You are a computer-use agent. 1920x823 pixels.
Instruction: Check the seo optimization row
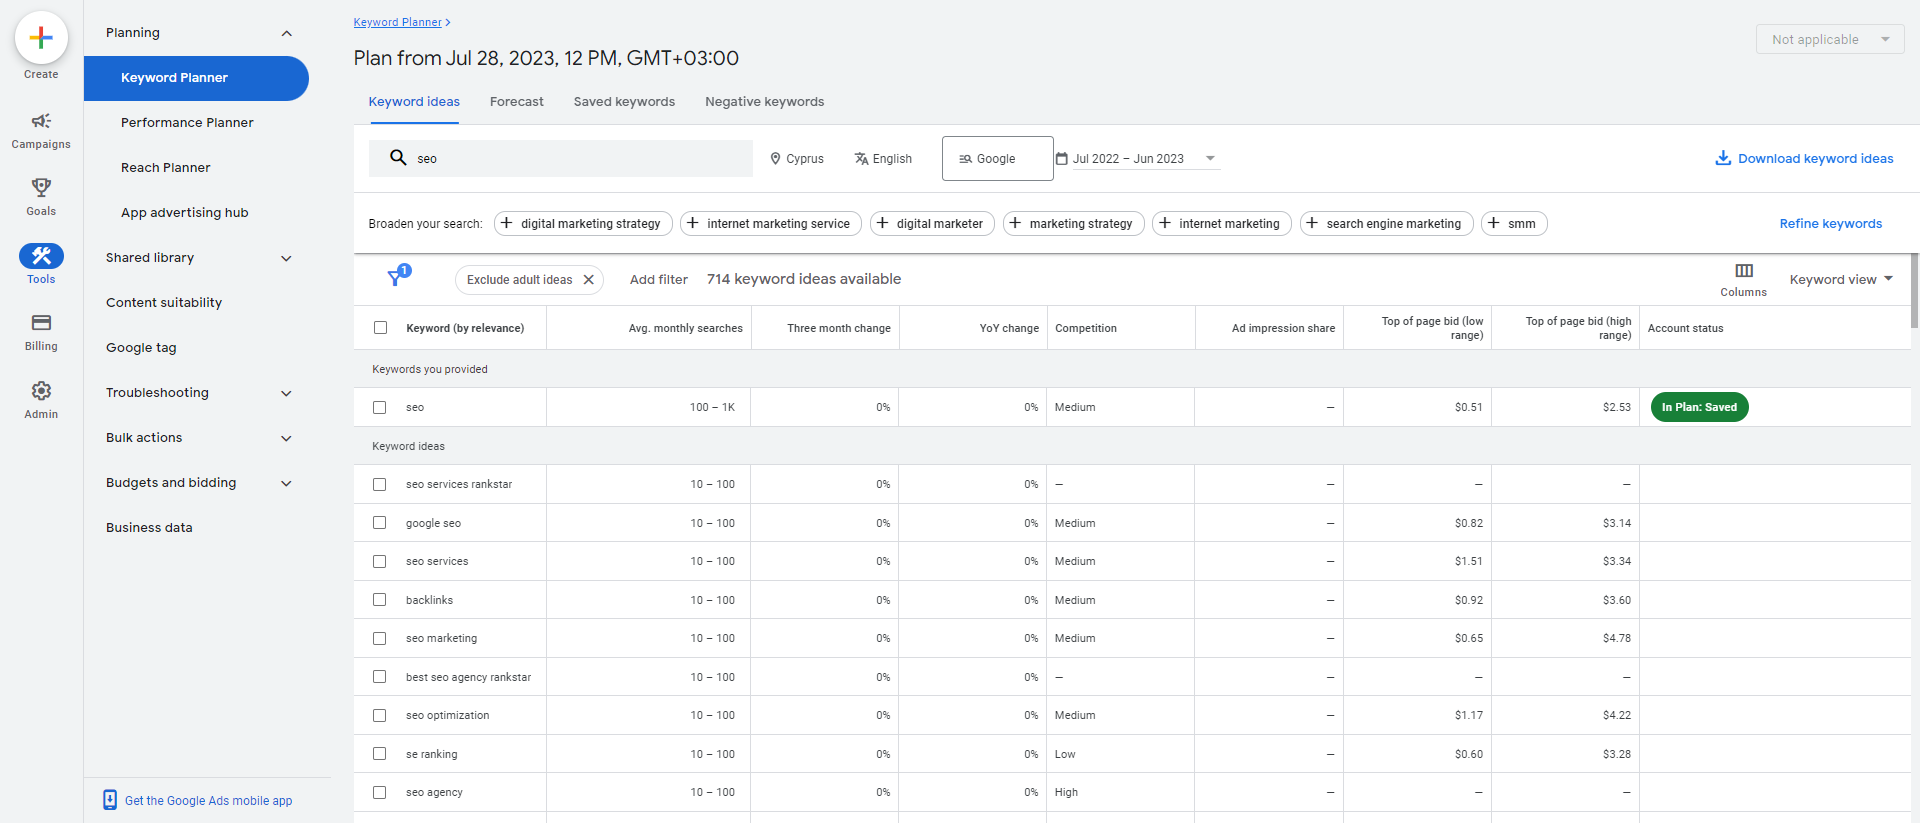380,715
